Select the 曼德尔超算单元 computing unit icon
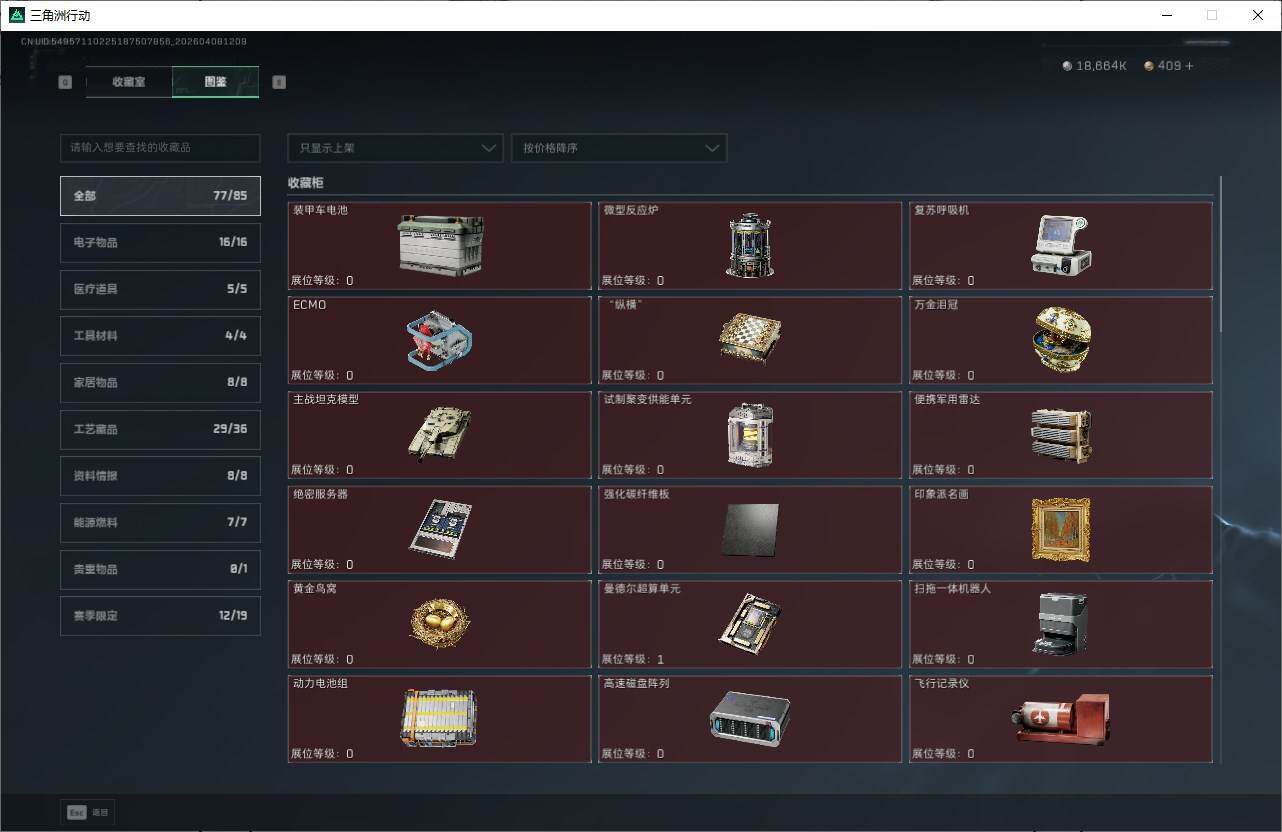 pyautogui.click(x=750, y=623)
